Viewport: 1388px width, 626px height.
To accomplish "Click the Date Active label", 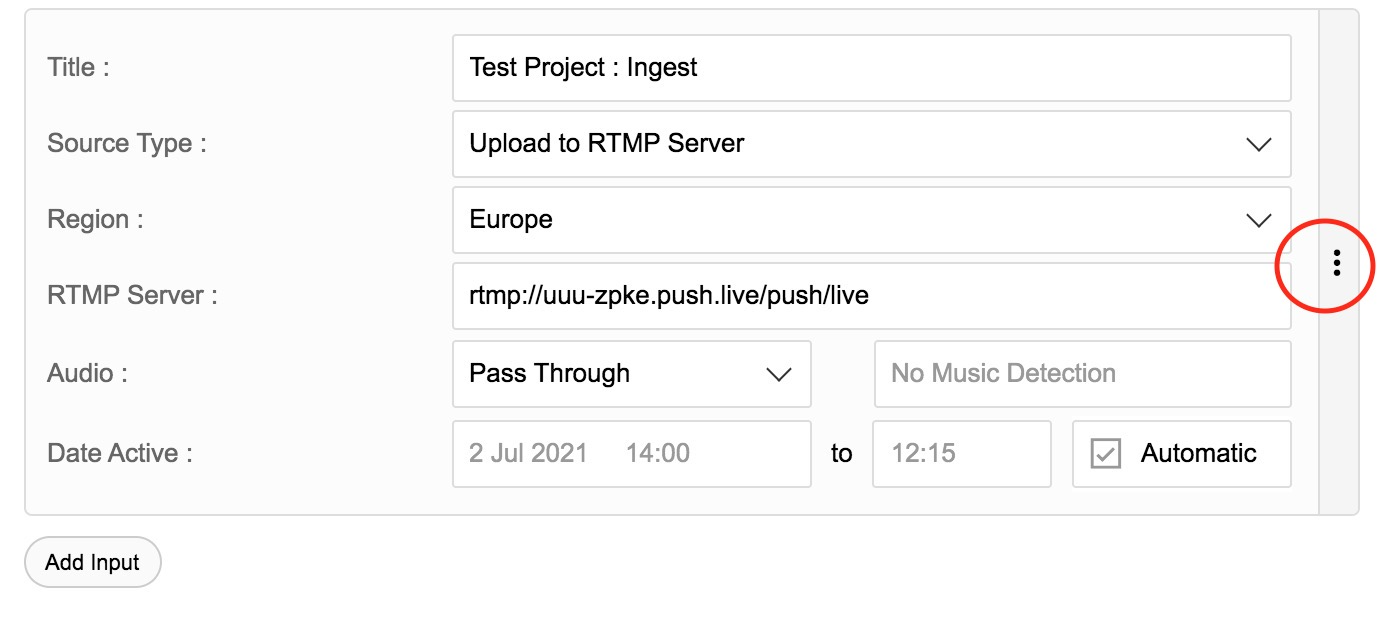I will [120, 453].
